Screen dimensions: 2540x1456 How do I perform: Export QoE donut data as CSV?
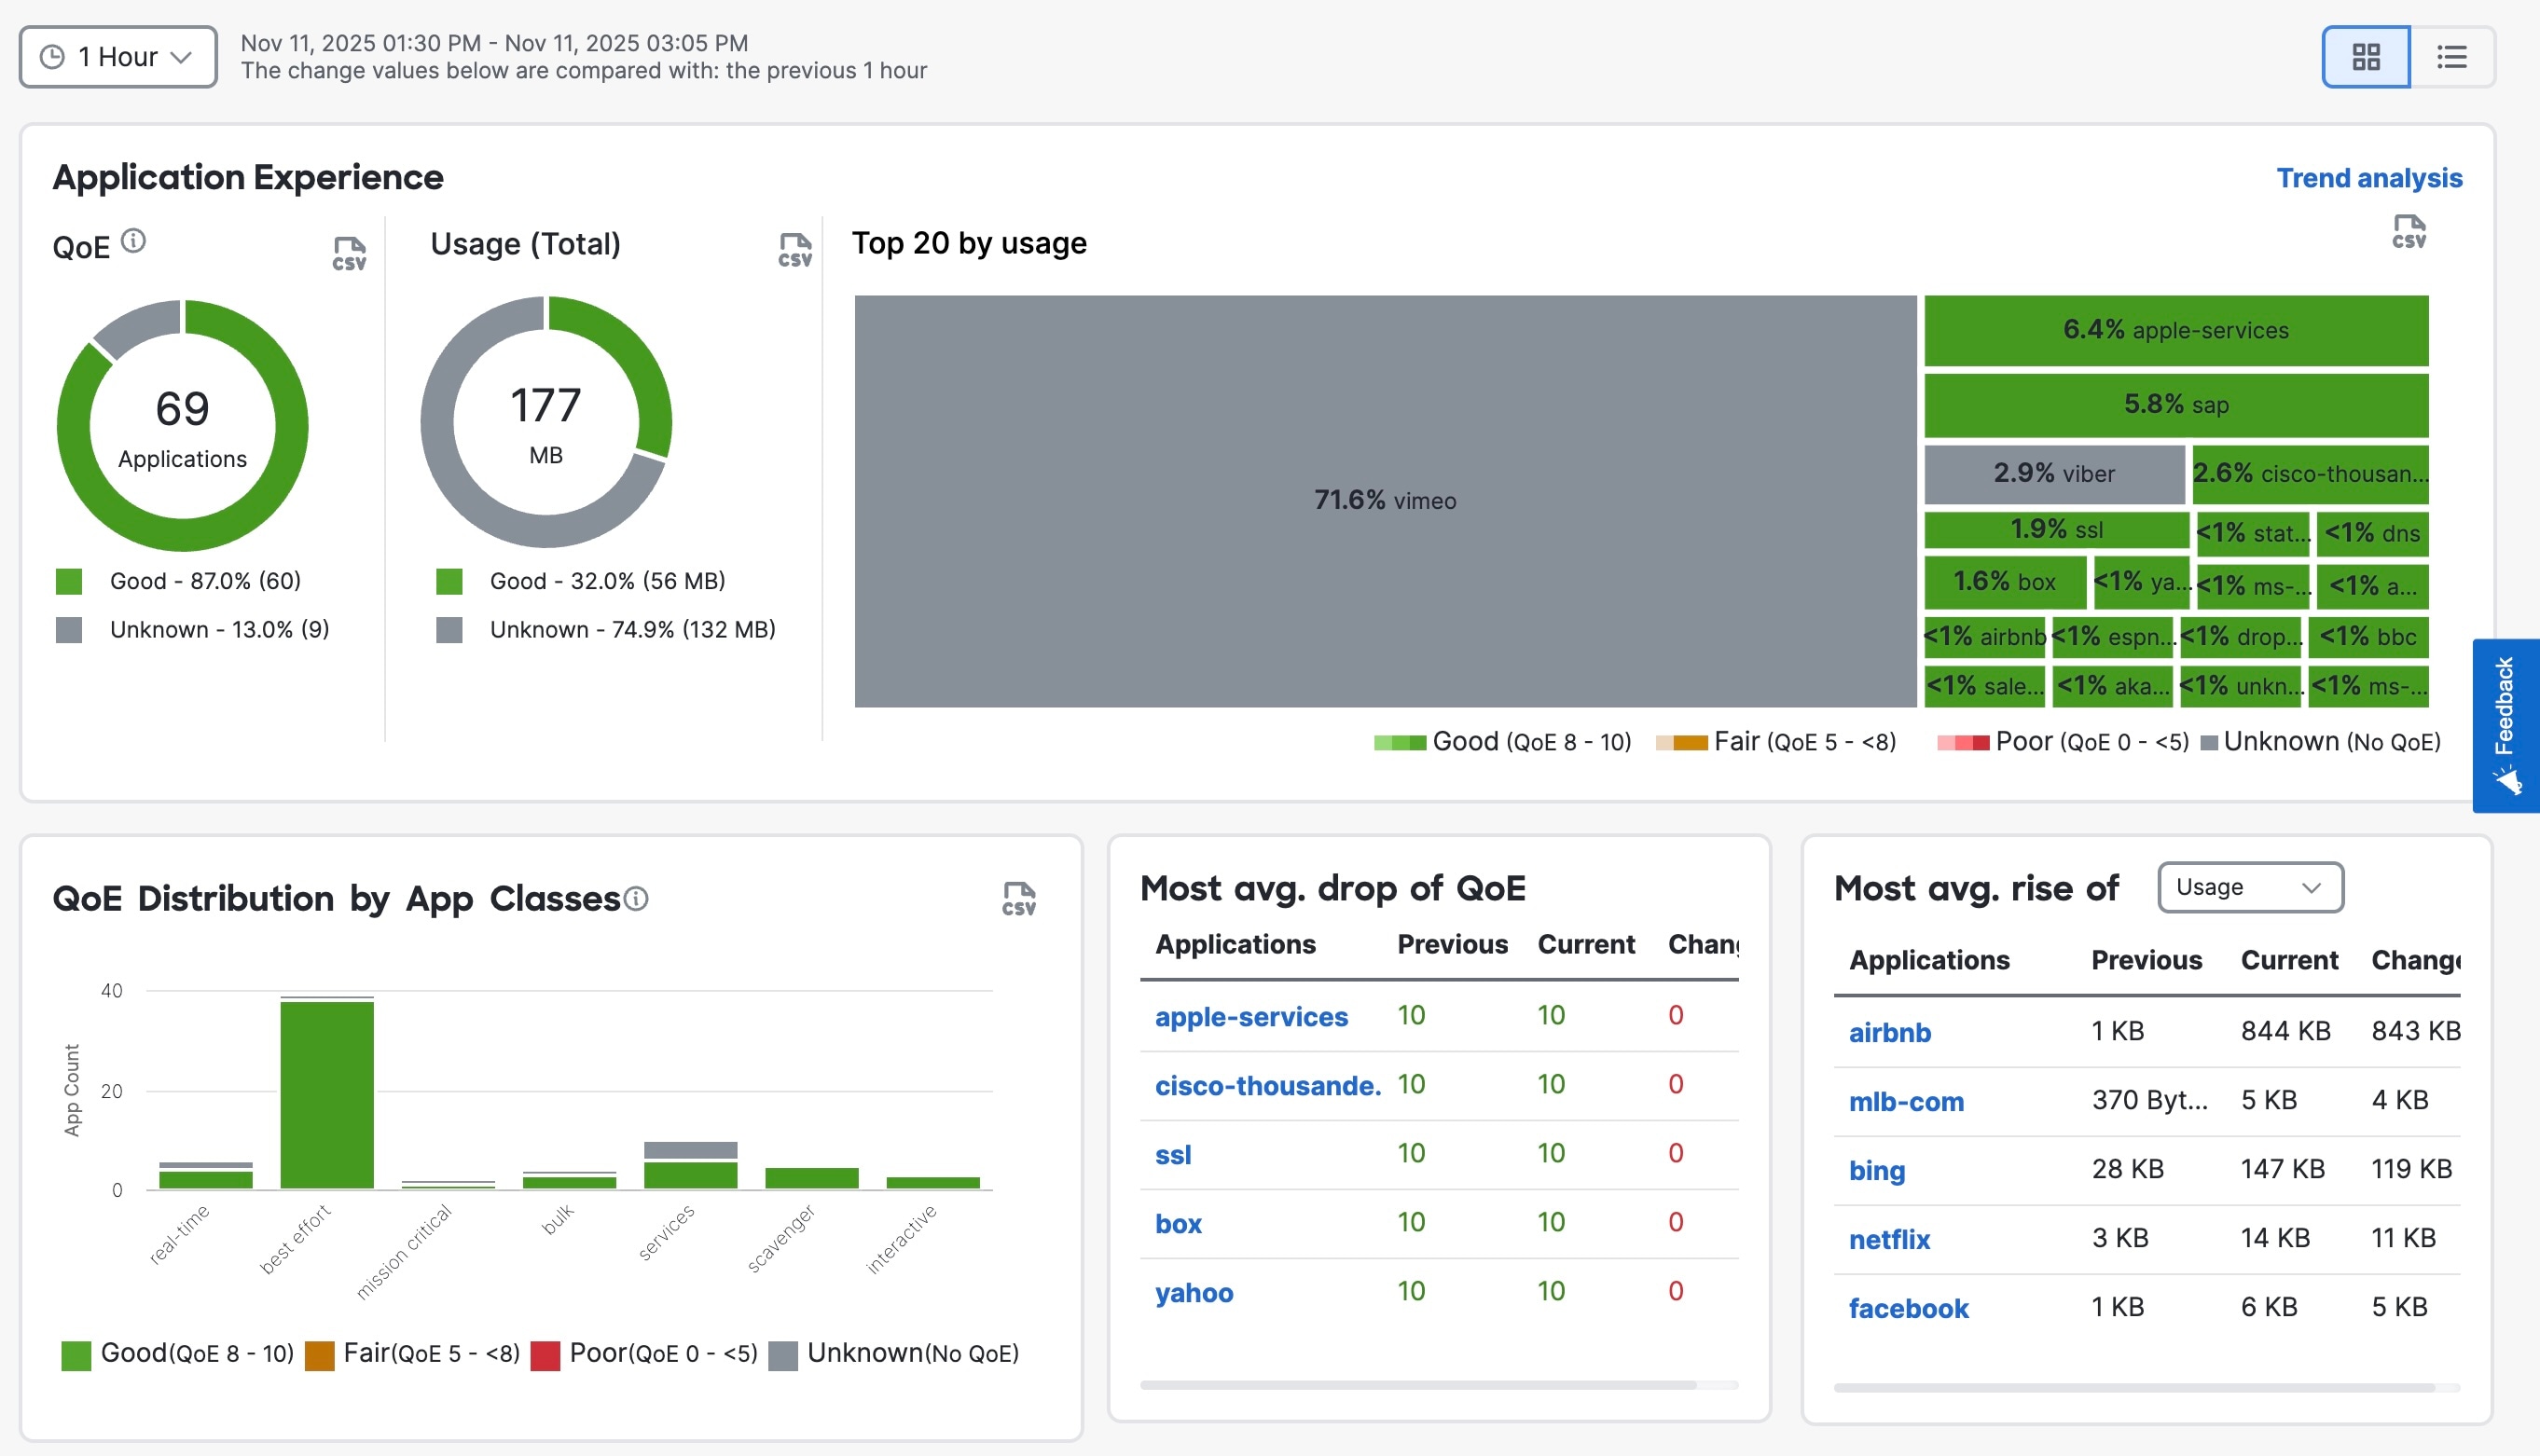(349, 253)
